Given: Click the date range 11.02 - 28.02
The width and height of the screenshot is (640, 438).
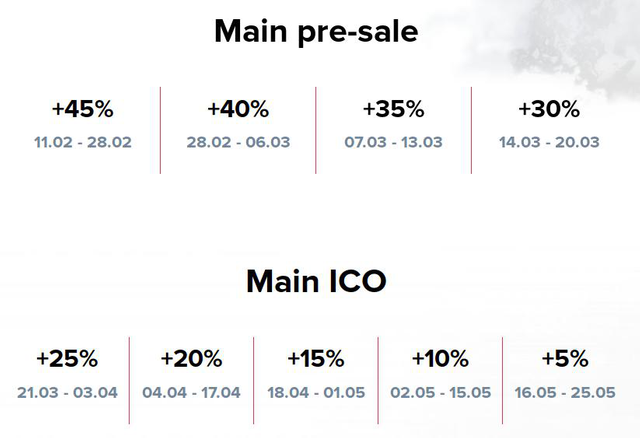Looking at the screenshot, I should (83, 142).
